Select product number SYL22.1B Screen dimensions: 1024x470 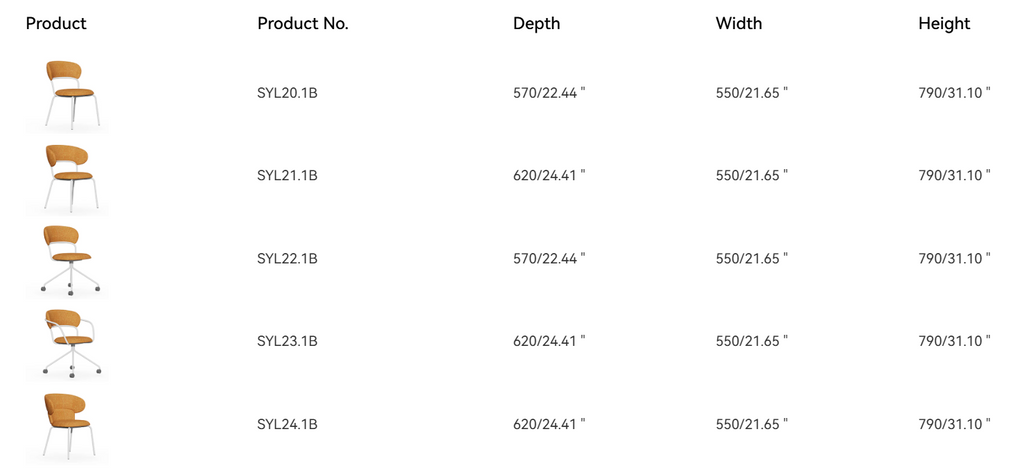click(287, 259)
